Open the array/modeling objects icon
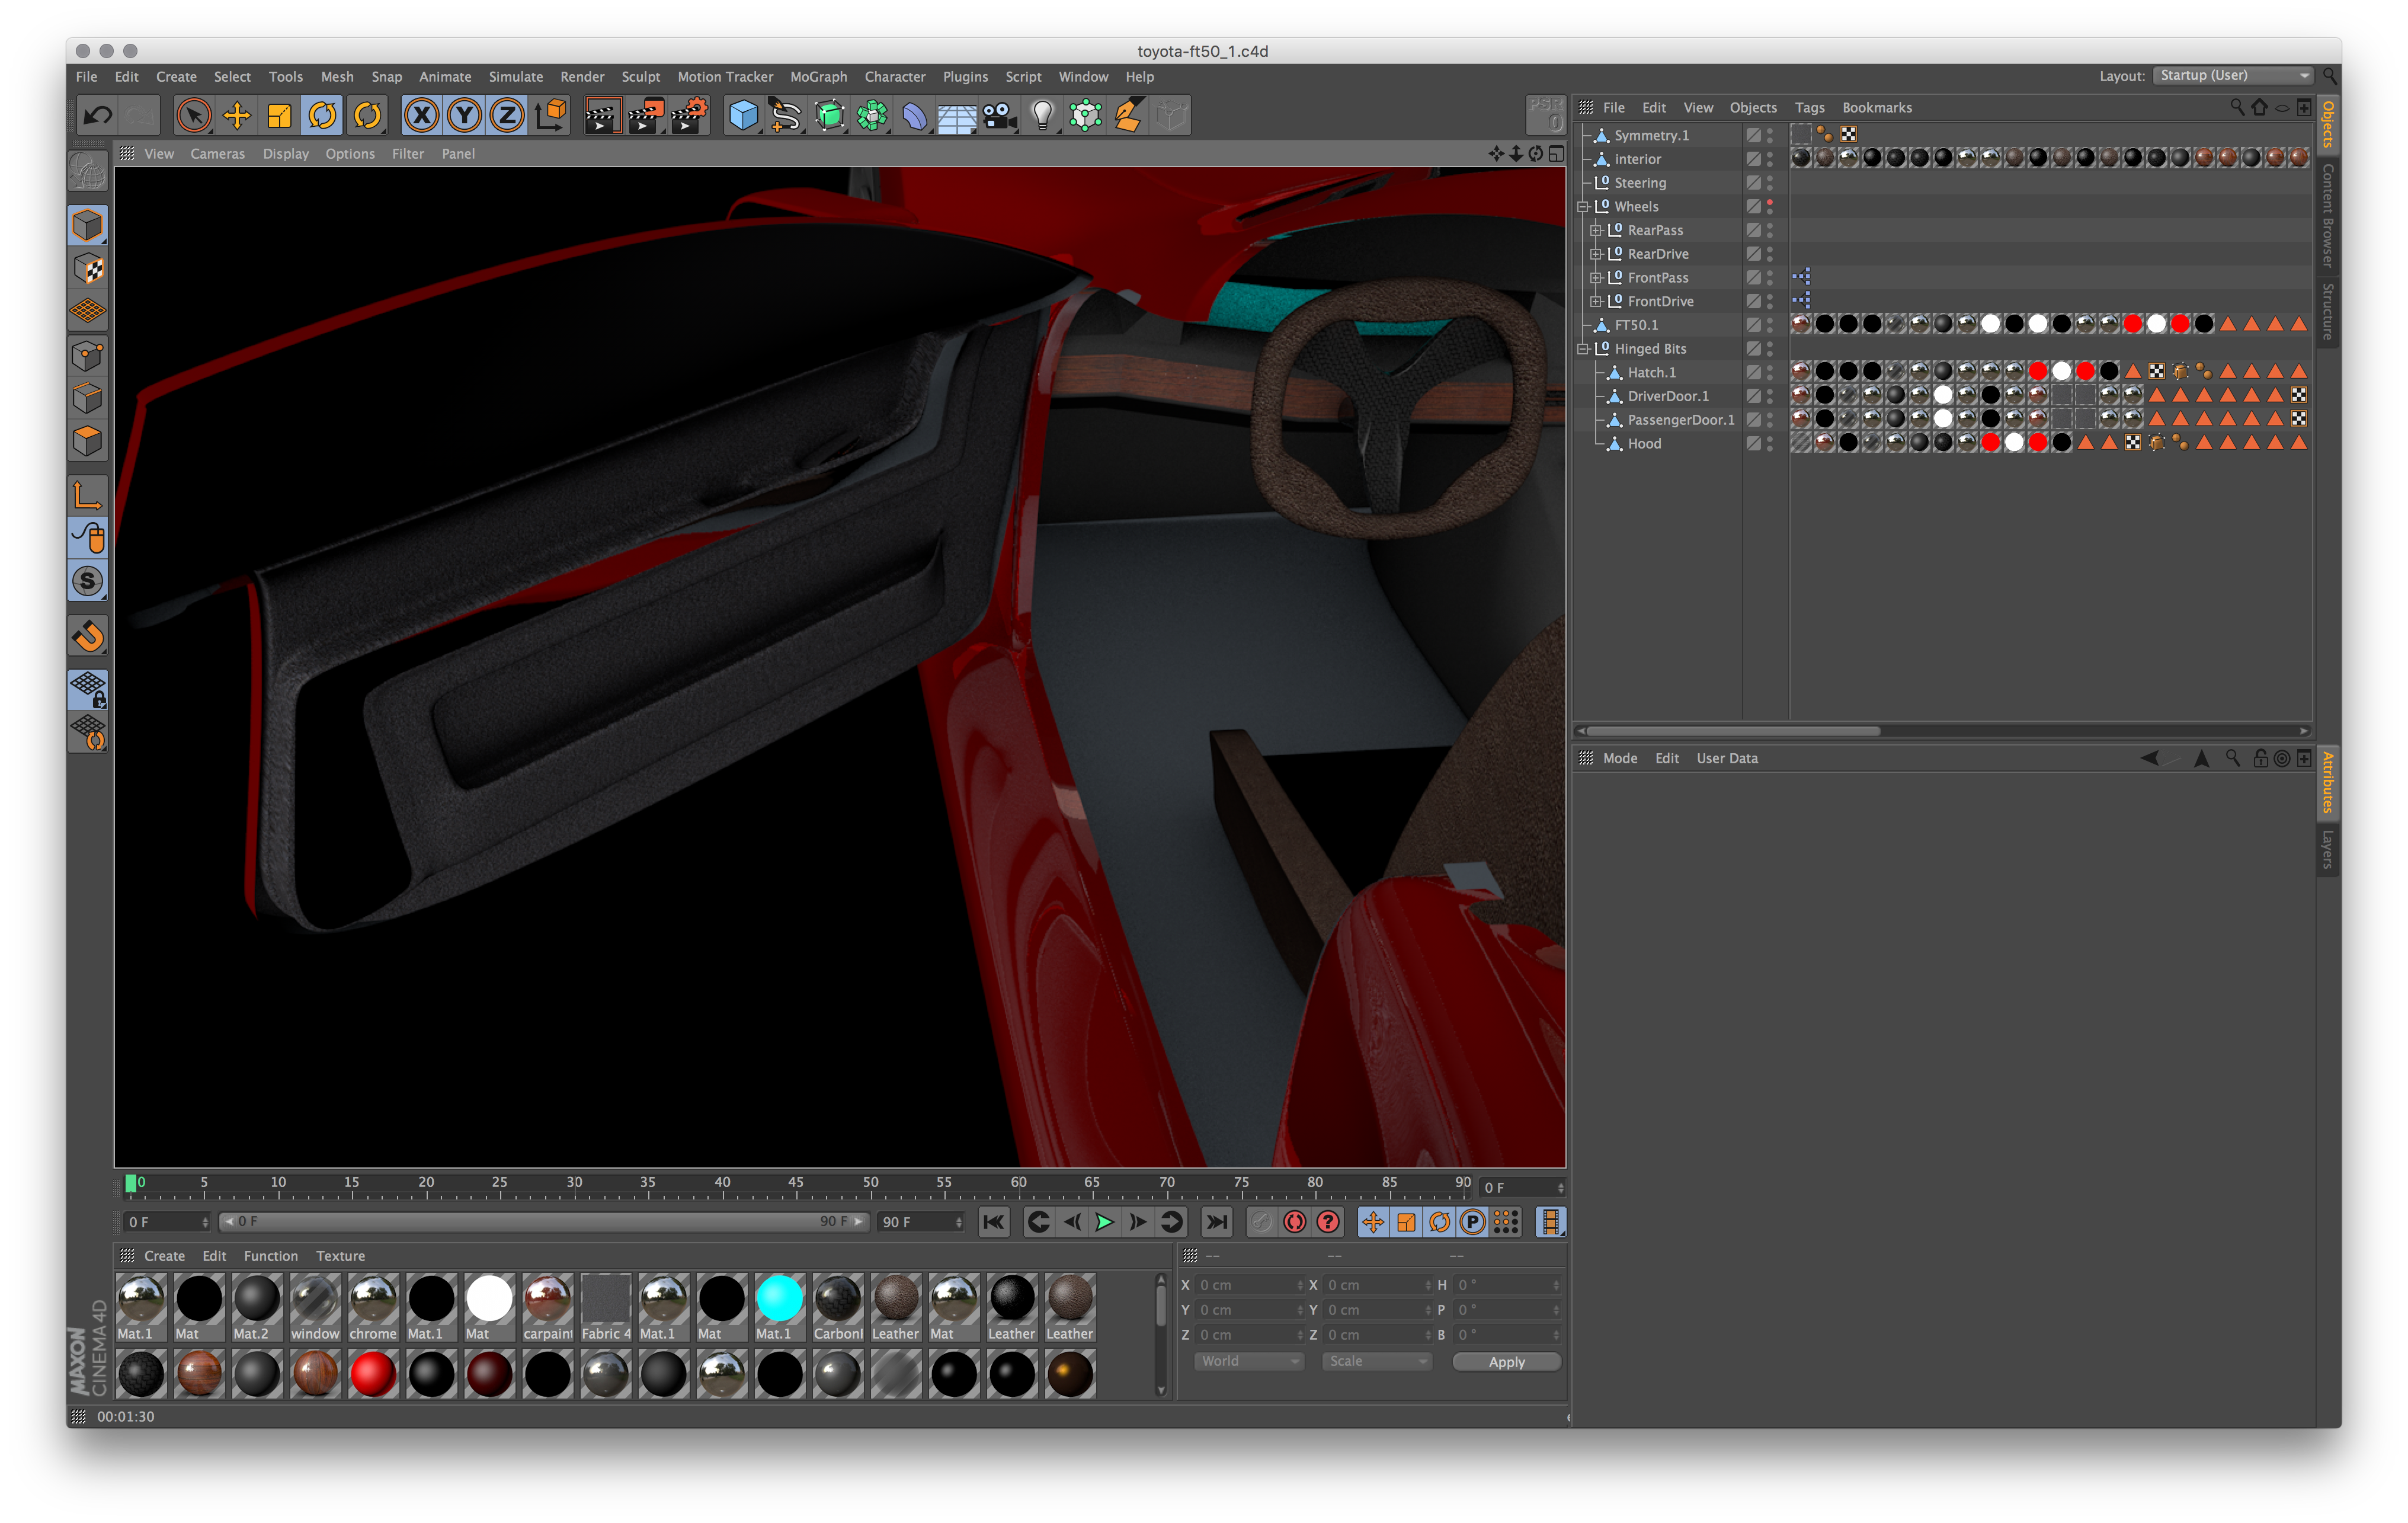The height and width of the screenshot is (1523, 2408). tap(872, 116)
